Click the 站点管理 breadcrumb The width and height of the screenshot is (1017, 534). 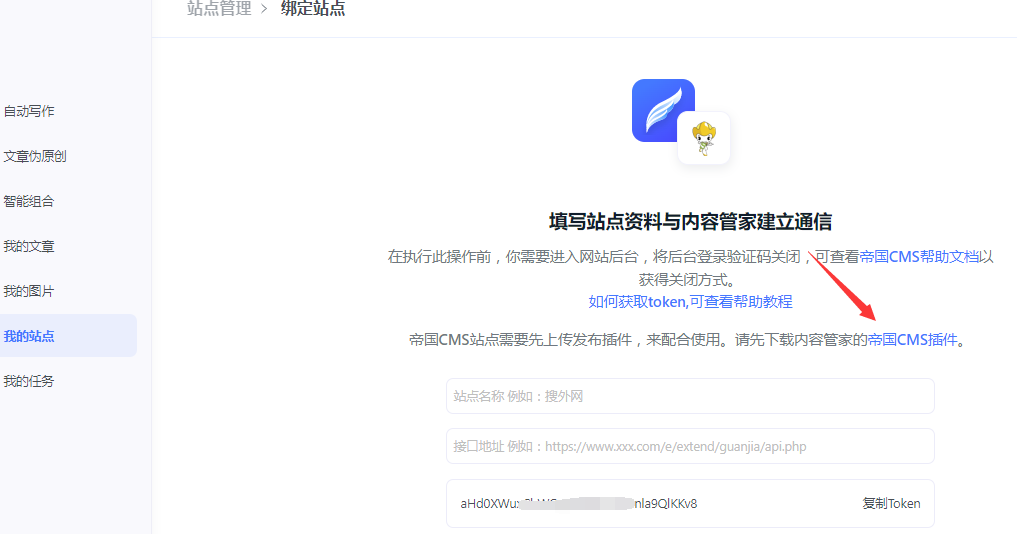(219, 9)
